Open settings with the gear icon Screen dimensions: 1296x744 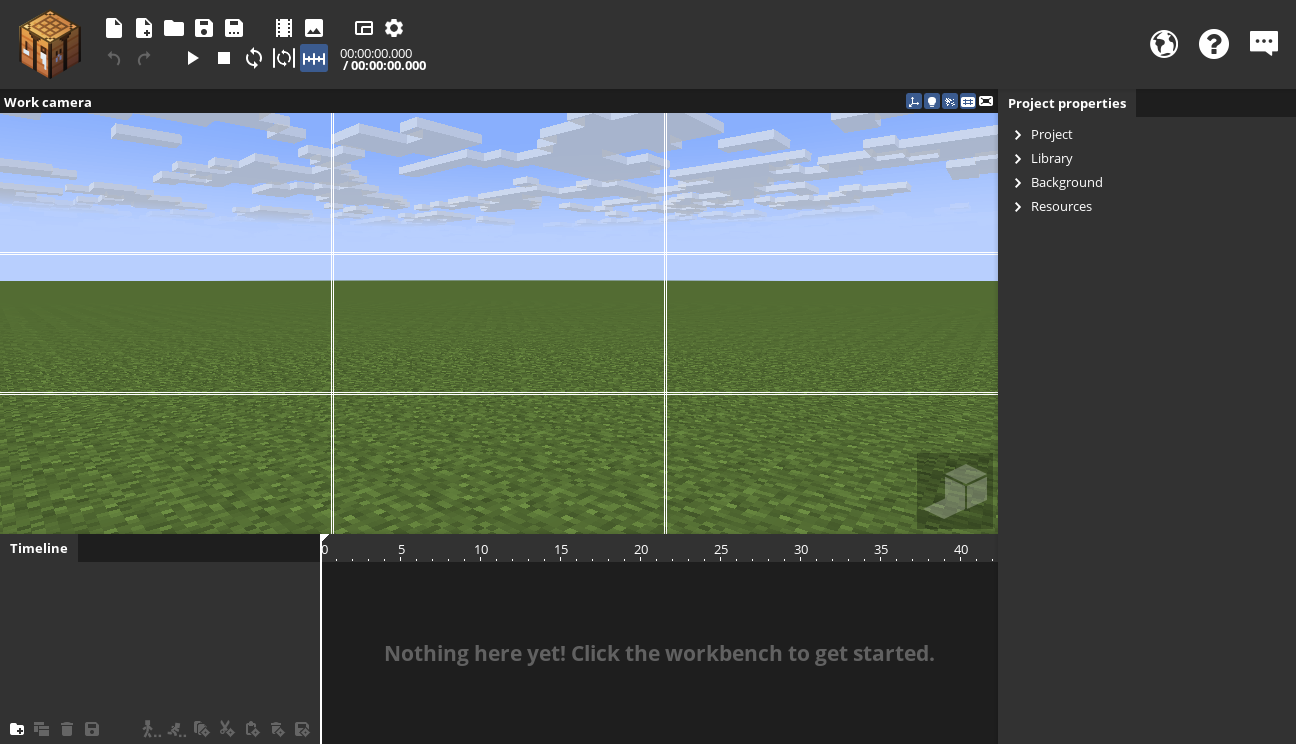(394, 28)
